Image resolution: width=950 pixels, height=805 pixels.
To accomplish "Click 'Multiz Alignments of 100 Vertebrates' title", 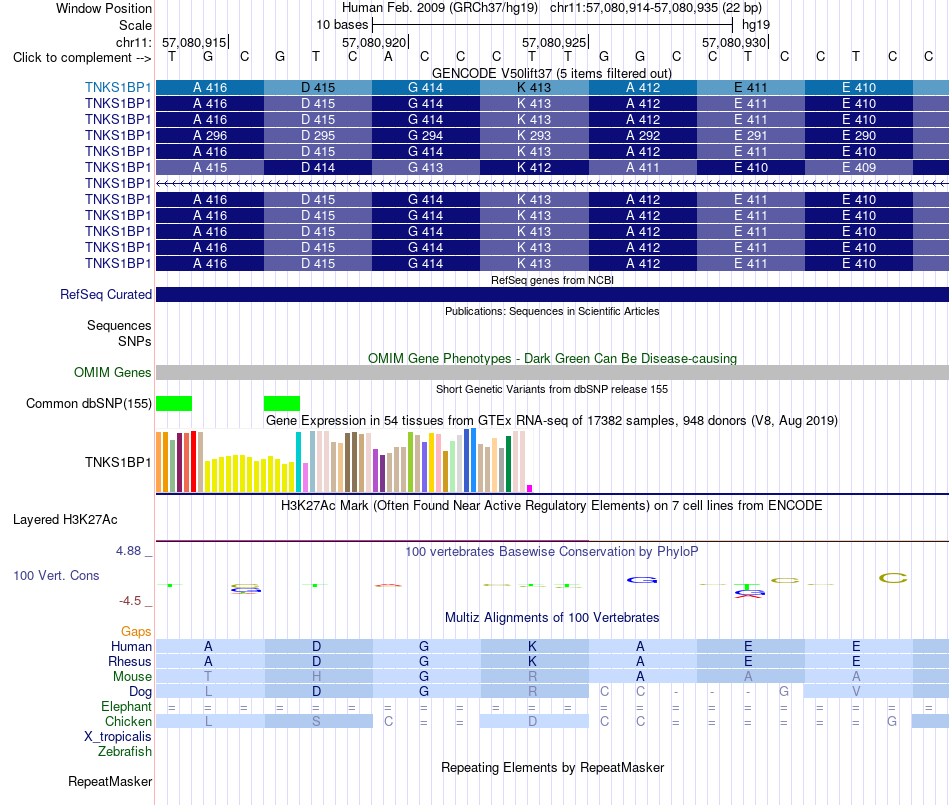I will pos(552,617).
